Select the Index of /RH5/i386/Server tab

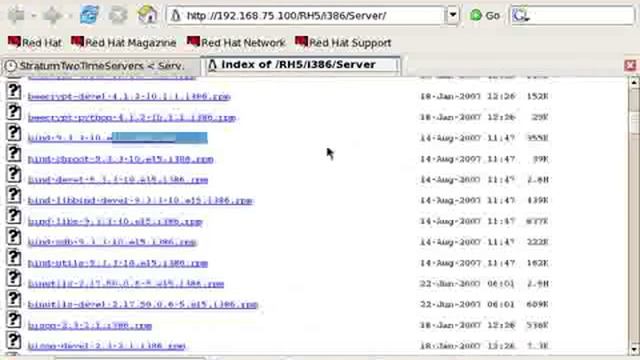coord(302,65)
